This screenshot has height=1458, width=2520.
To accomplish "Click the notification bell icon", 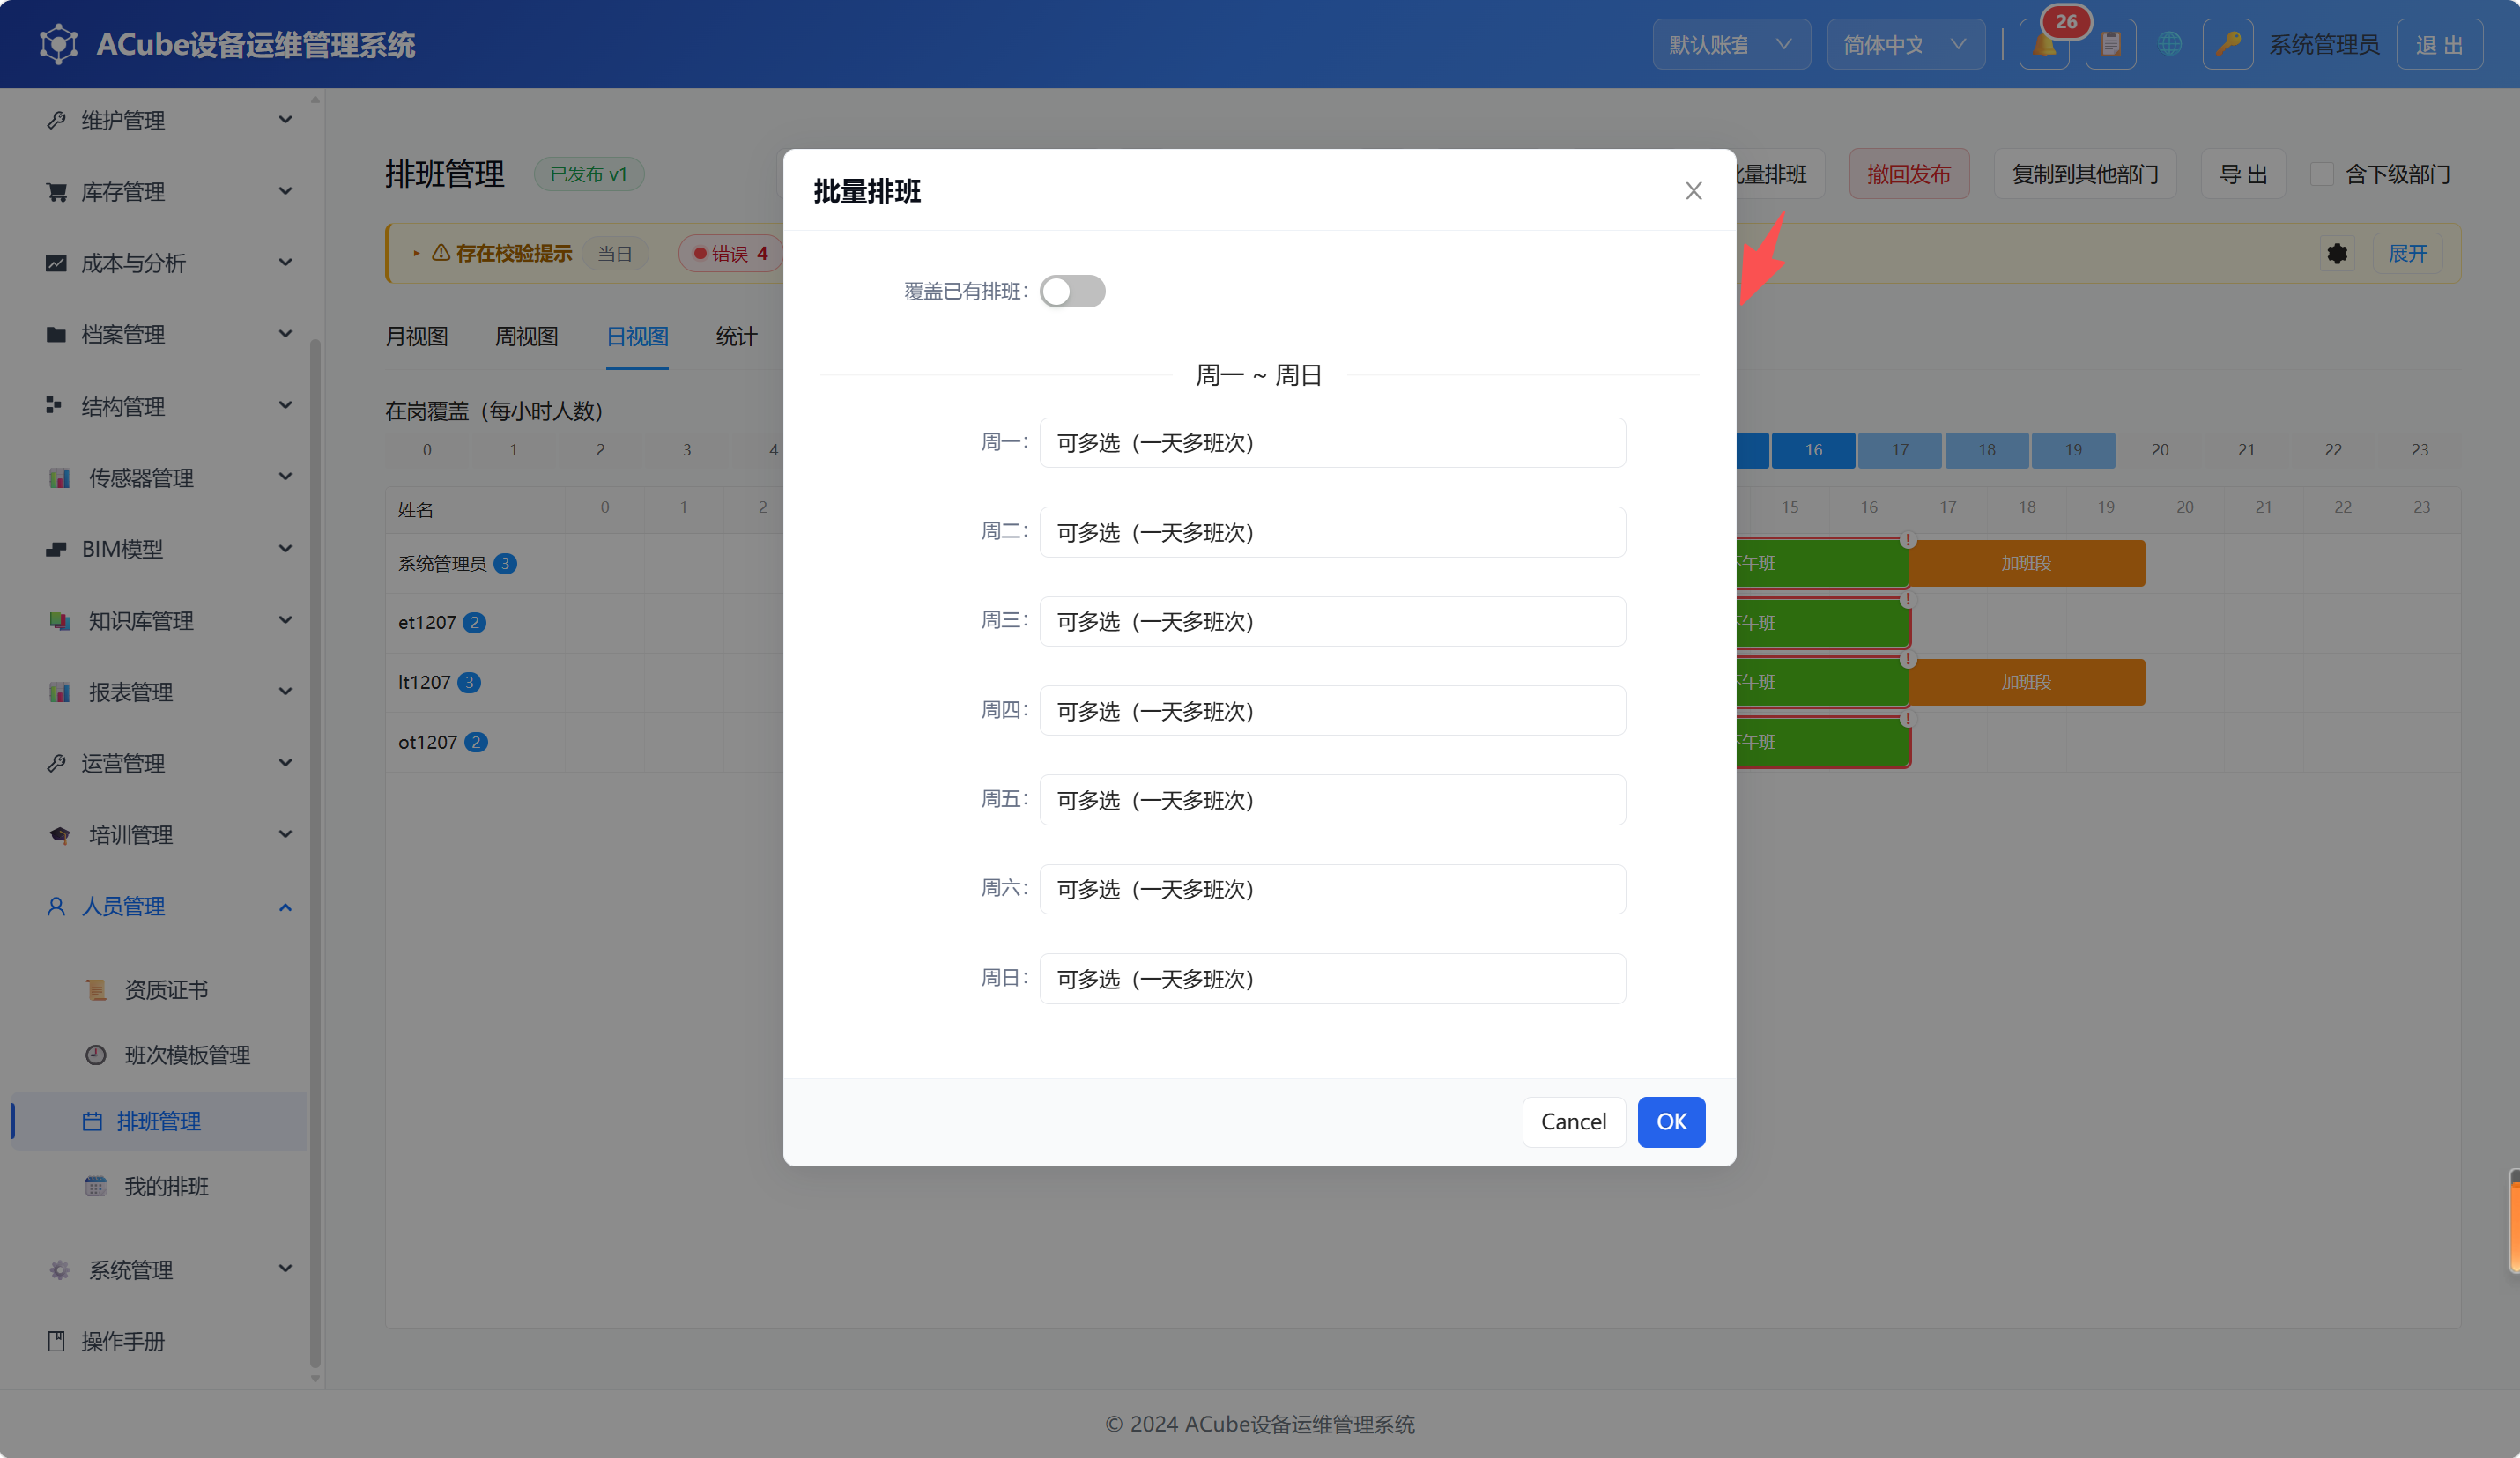I will click(2044, 45).
